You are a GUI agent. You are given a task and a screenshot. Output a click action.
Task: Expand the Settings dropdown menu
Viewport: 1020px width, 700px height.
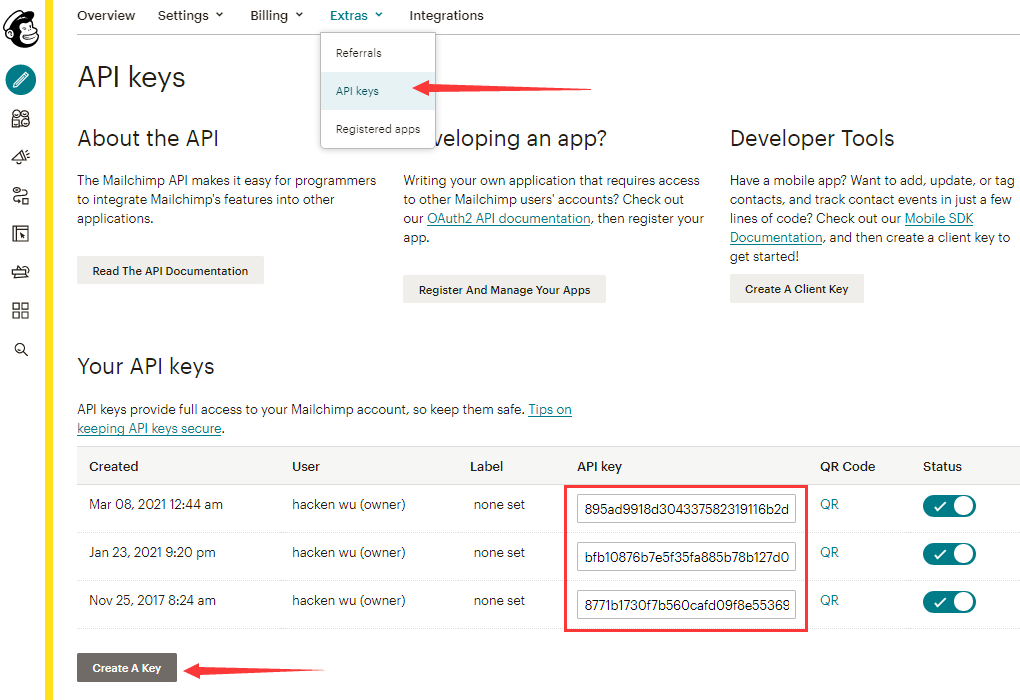pyautogui.click(x=191, y=16)
